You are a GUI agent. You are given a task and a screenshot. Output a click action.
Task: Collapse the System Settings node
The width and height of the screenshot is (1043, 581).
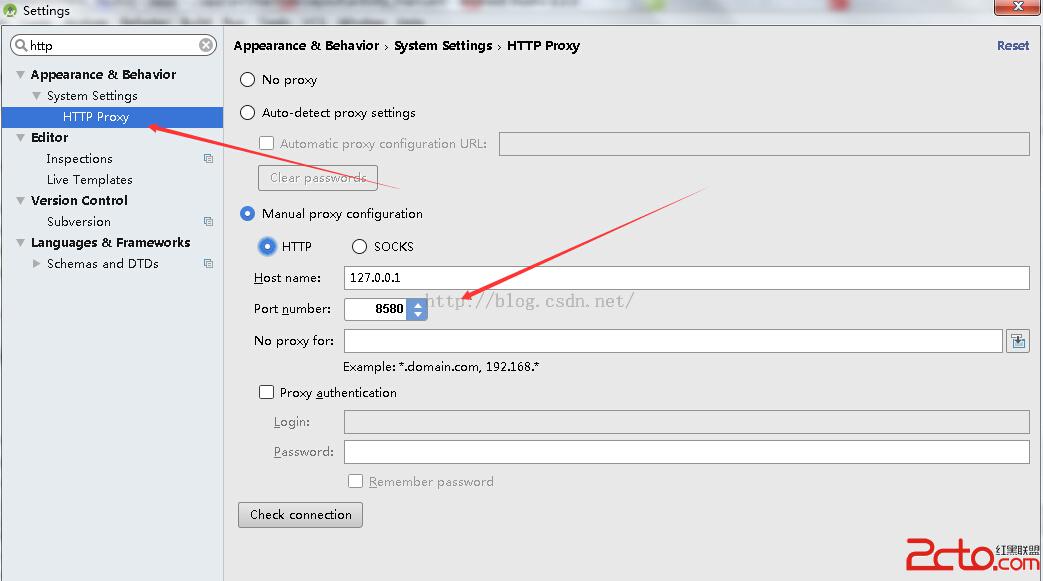37,96
